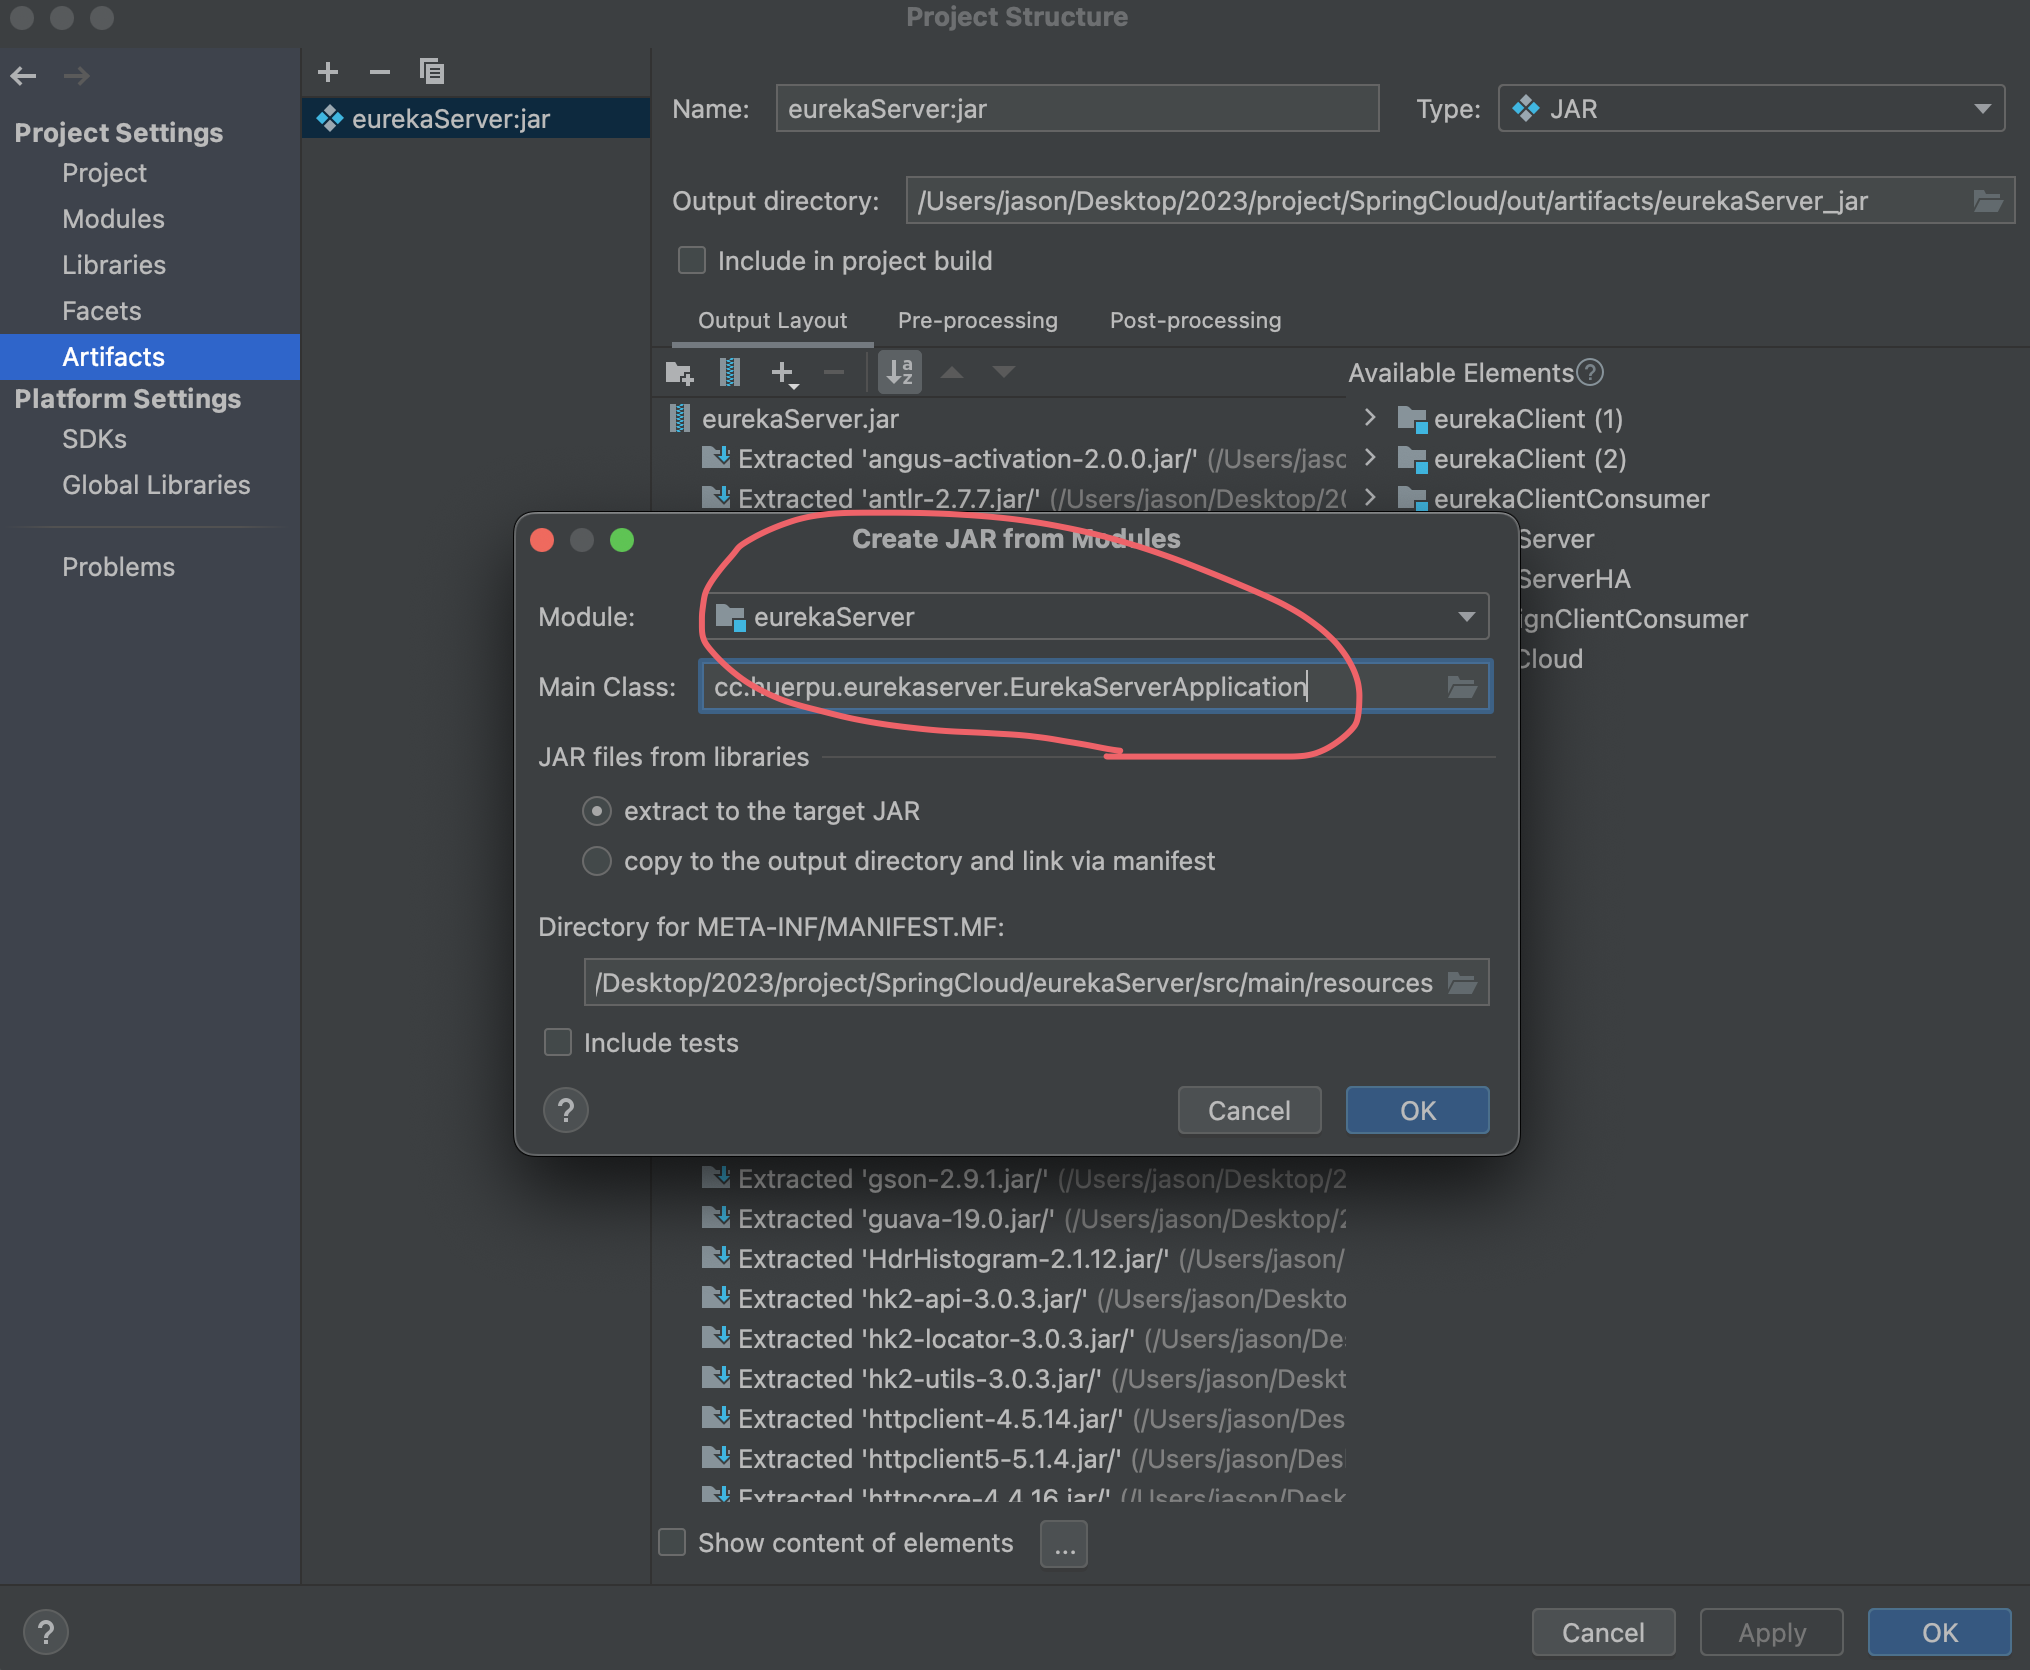This screenshot has width=2030, height=1670.
Task: Browse for the MANIFEST.MF directory using the folder icon
Action: tap(1462, 983)
